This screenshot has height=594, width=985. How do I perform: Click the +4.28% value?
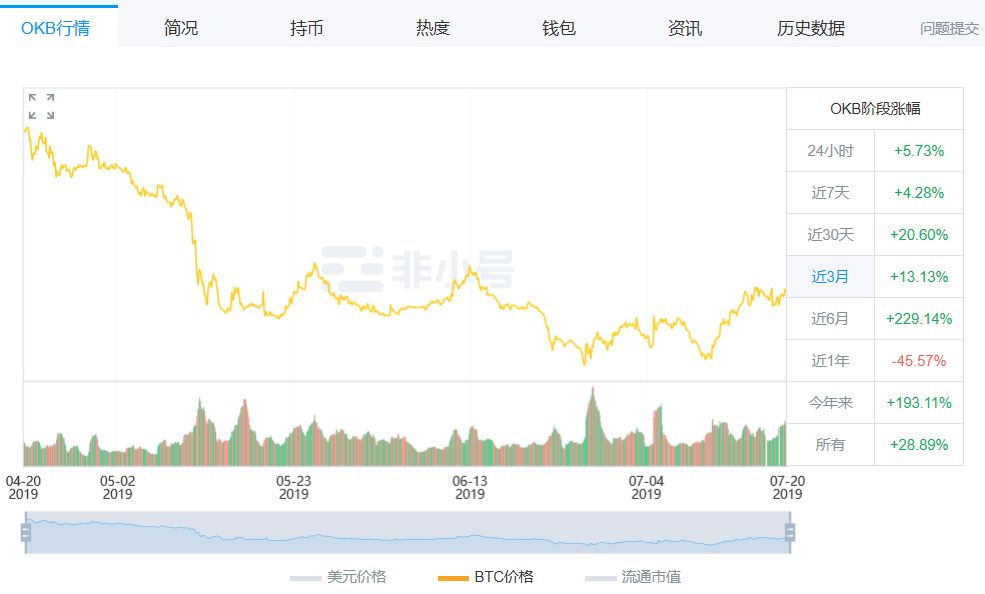[x=918, y=193]
